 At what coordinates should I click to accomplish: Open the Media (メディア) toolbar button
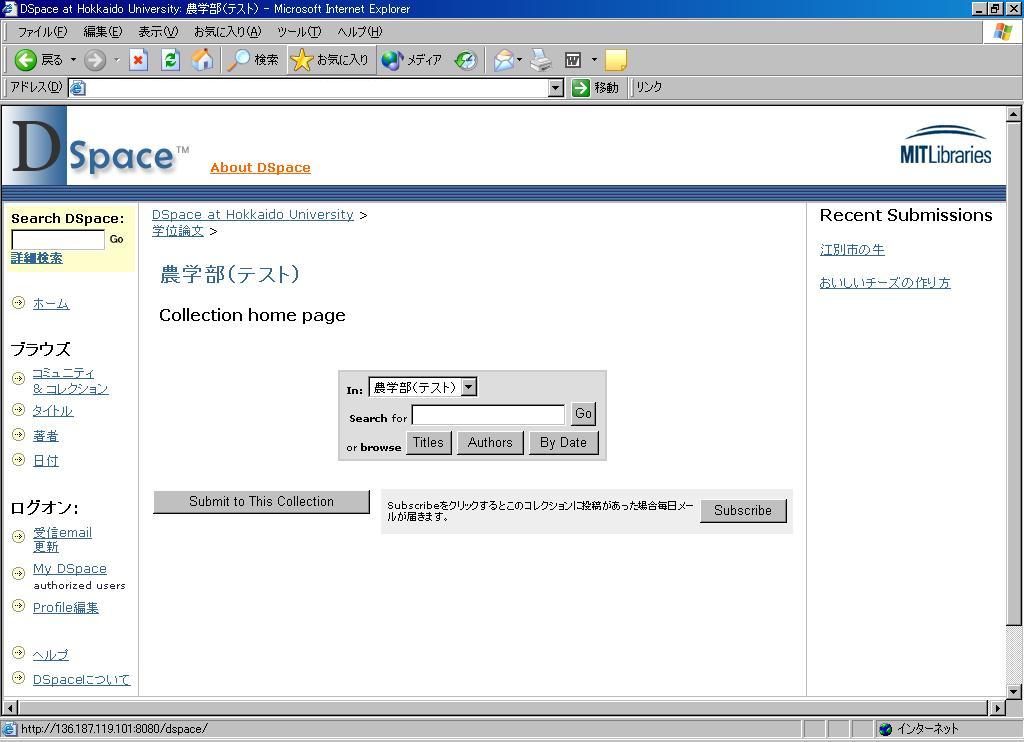(412, 60)
